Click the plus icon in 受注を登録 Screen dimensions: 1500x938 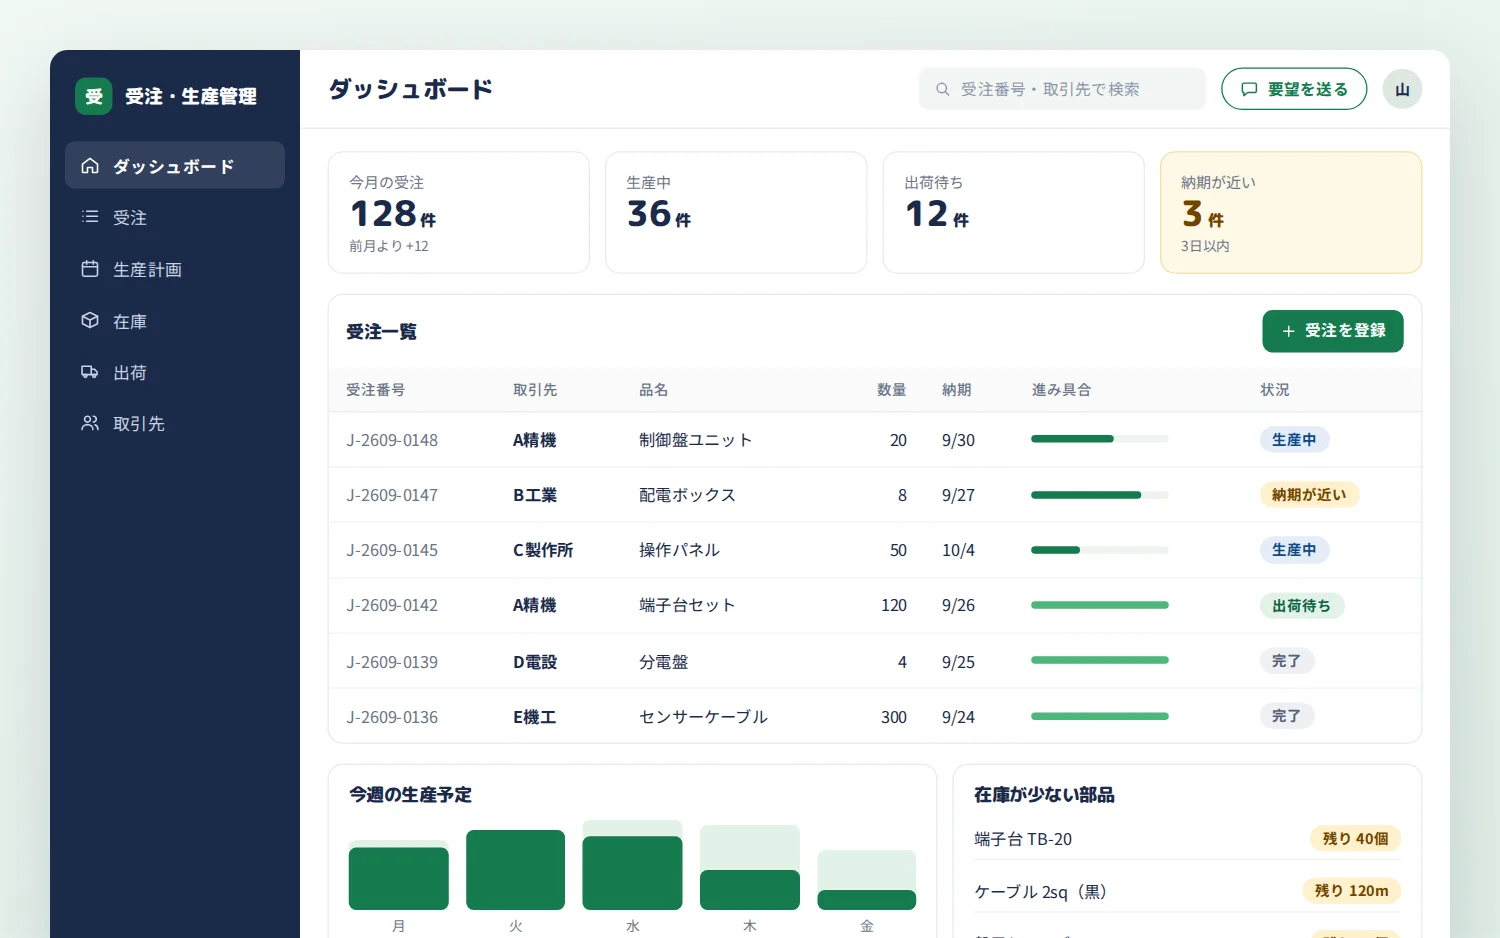point(1288,331)
